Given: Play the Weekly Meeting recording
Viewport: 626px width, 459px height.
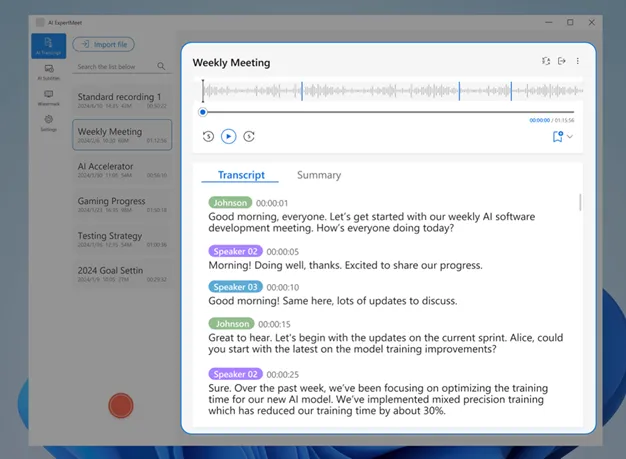Looking at the screenshot, I should (x=228, y=137).
